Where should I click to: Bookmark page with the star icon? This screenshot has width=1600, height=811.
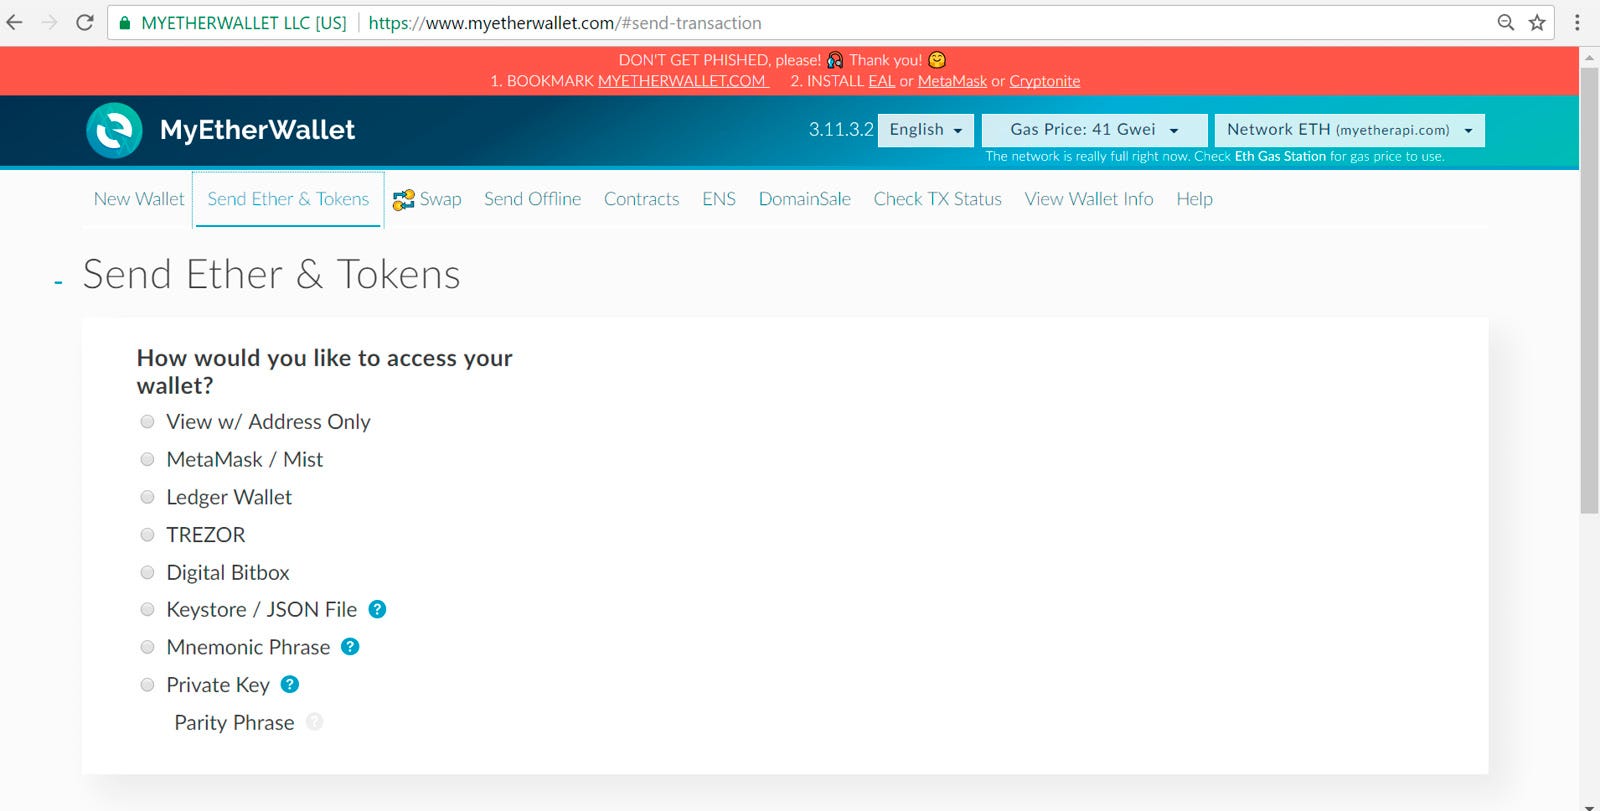[1537, 22]
